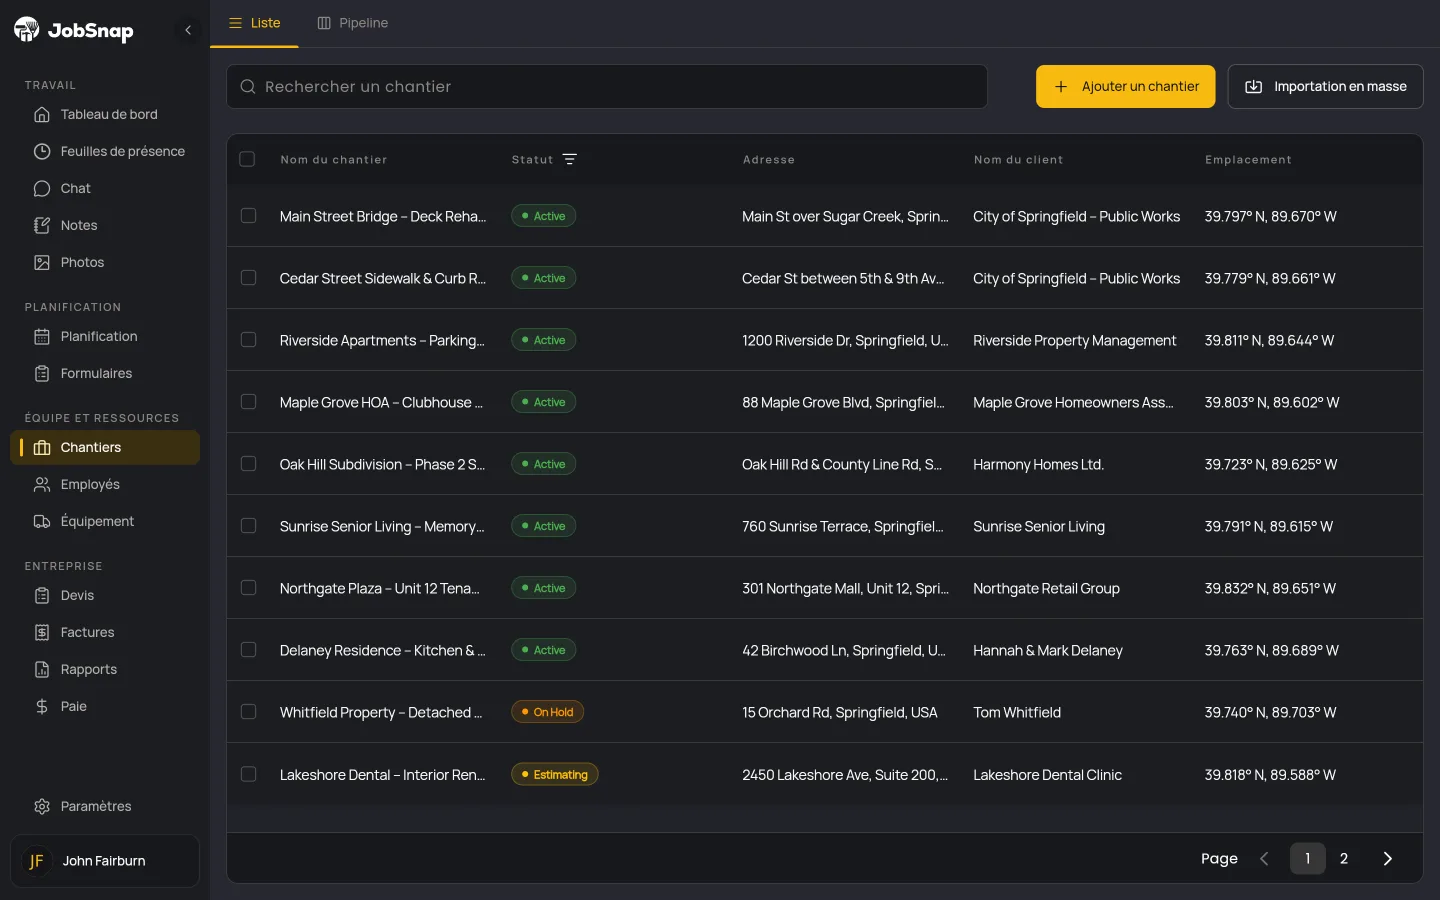Image resolution: width=1440 pixels, height=900 pixels.
Task: Check the Lakeshore Dental row checkbox
Action: [x=249, y=774]
